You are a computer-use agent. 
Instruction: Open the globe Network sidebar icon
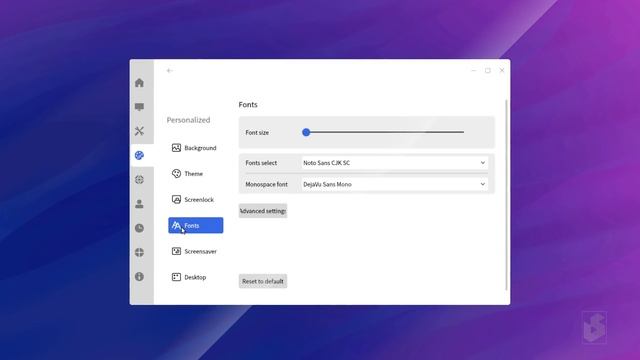pyautogui.click(x=139, y=180)
